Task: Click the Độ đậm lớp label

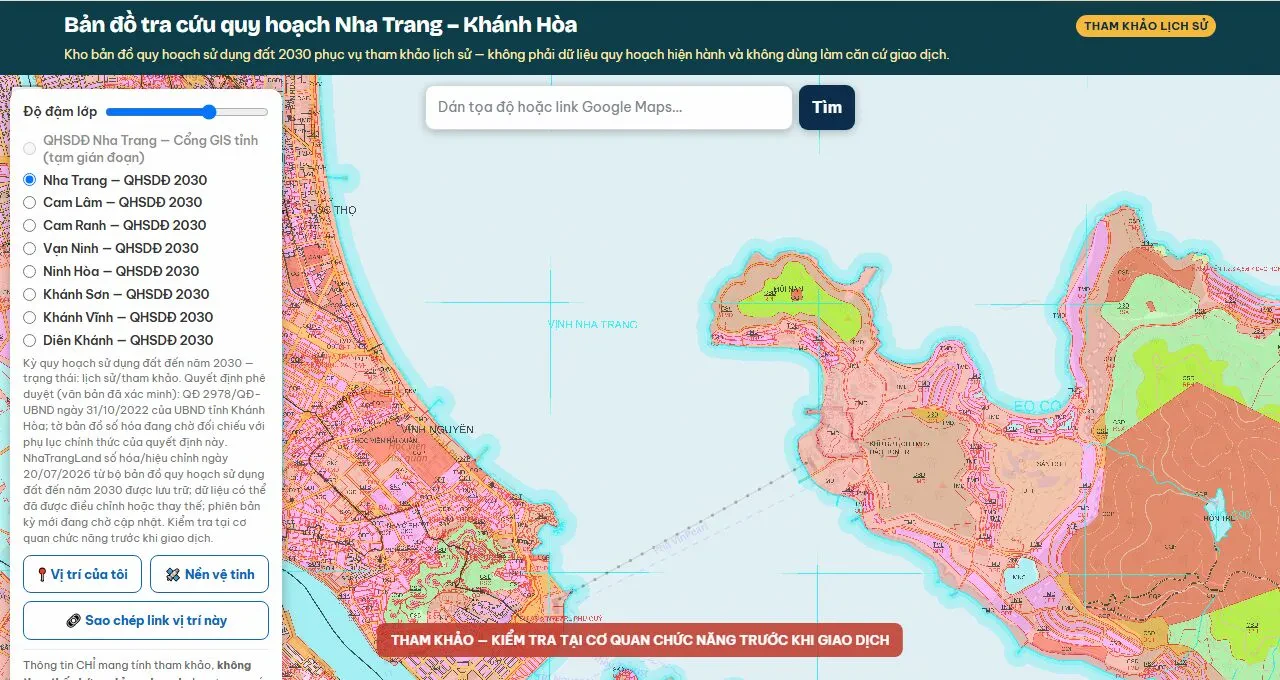Action: coord(61,112)
